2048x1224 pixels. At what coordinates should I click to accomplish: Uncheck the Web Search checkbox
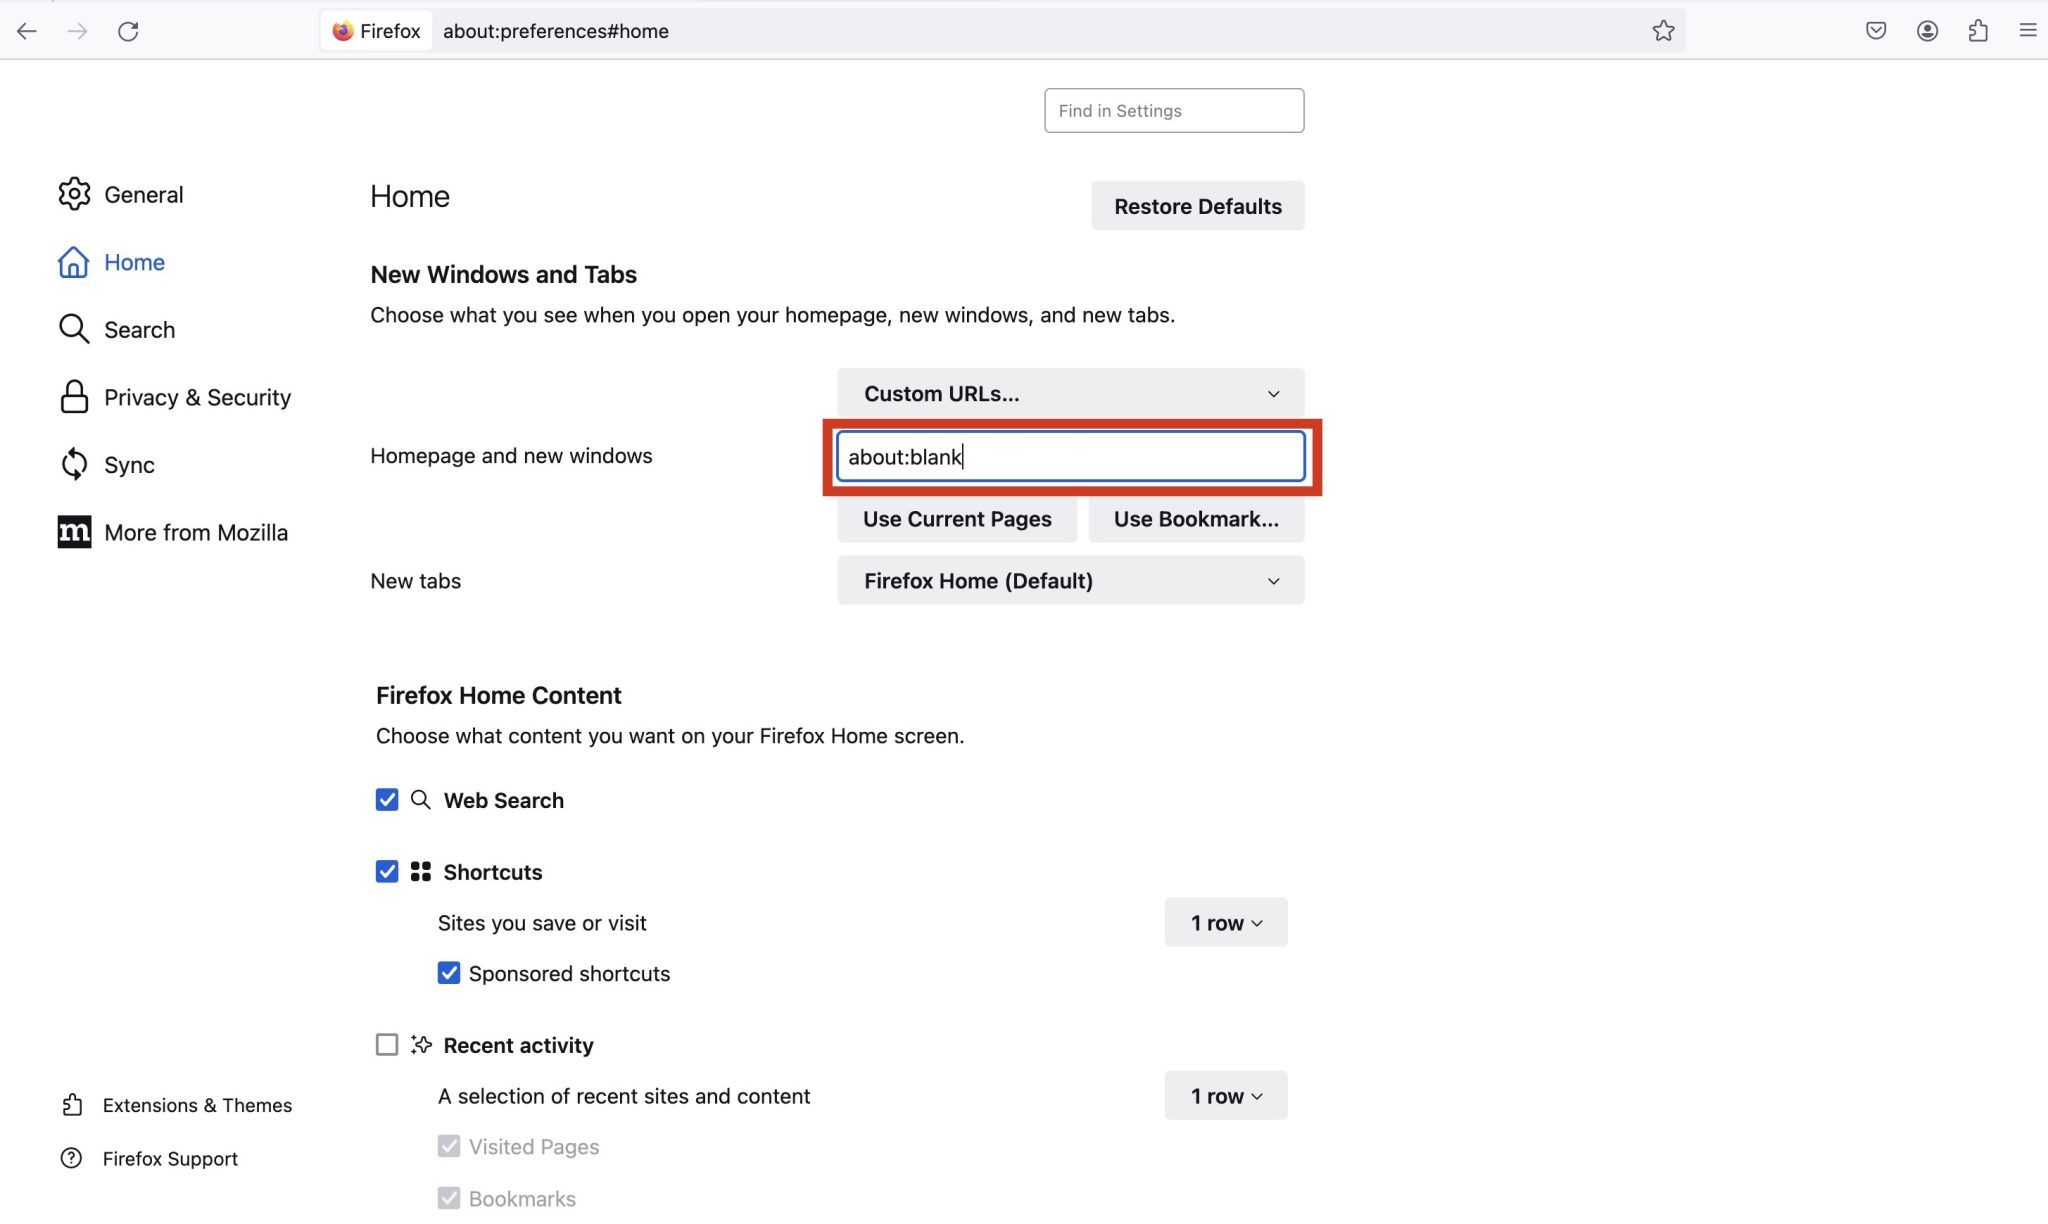pyautogui.click(x=387, y=800)
